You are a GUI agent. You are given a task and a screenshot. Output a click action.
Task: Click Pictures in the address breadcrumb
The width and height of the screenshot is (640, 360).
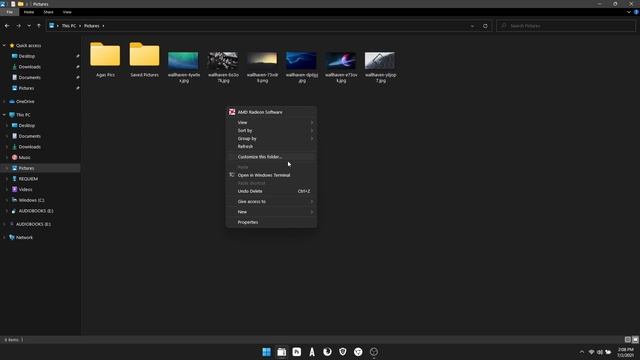[x=92, y=26]
